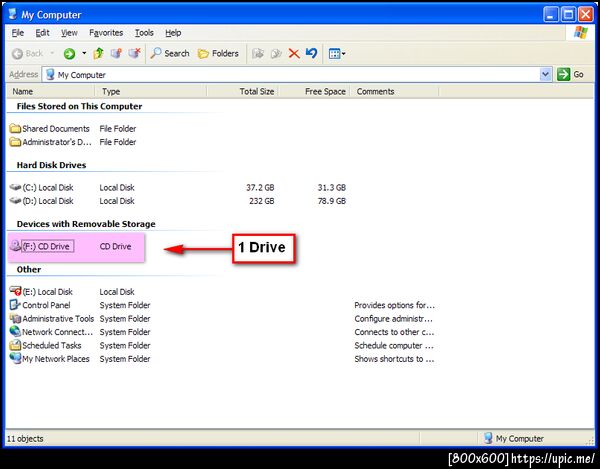Maximize the My Computer window
Image resolution: width=600 pixels, height=469 pixels.
(x=568, y=15)
